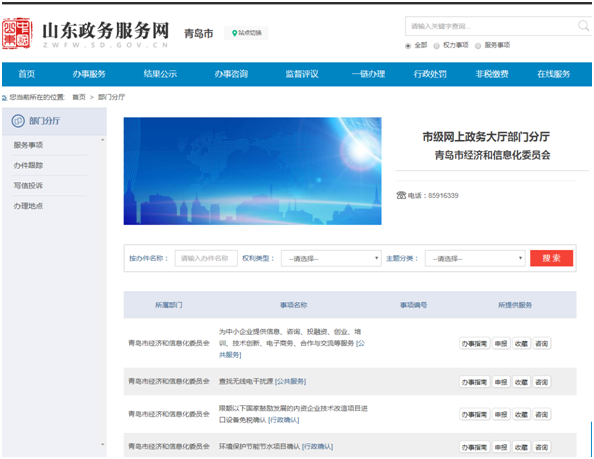This screenshot has height=459, width=594.
Task: Click the 事项编号 column header
Action: tap(414, 305)
